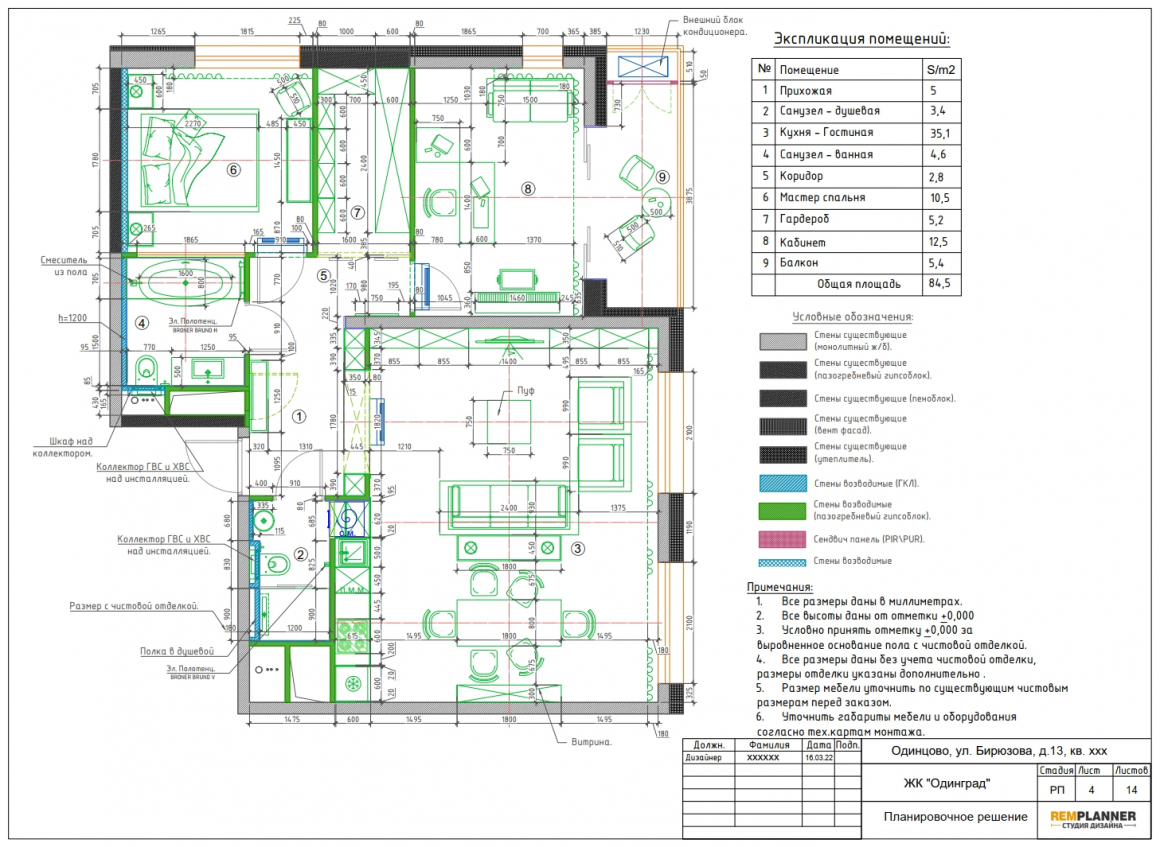Click the 'Планировочное решение' title block text
The width and height of the screenshot is (1160, 847).
pos(955,817)
